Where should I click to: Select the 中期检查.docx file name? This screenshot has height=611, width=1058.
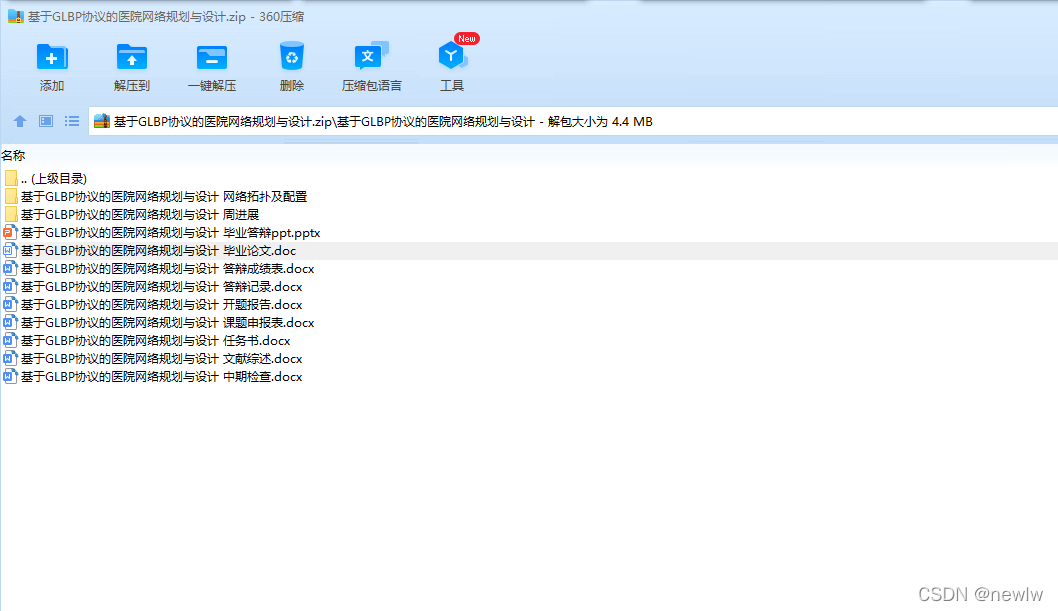coord(161,377)
